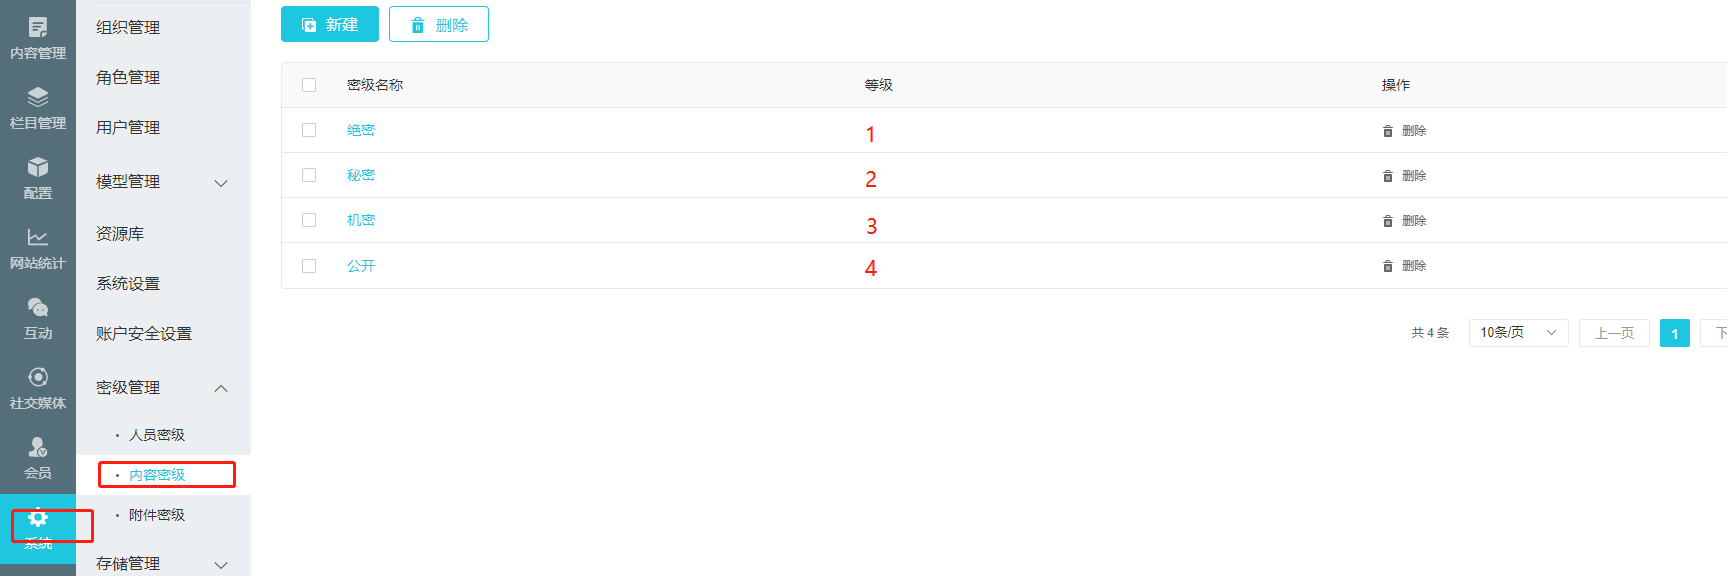
Task: Click the 互动 chat bubble icon
Action: point(38,307)
